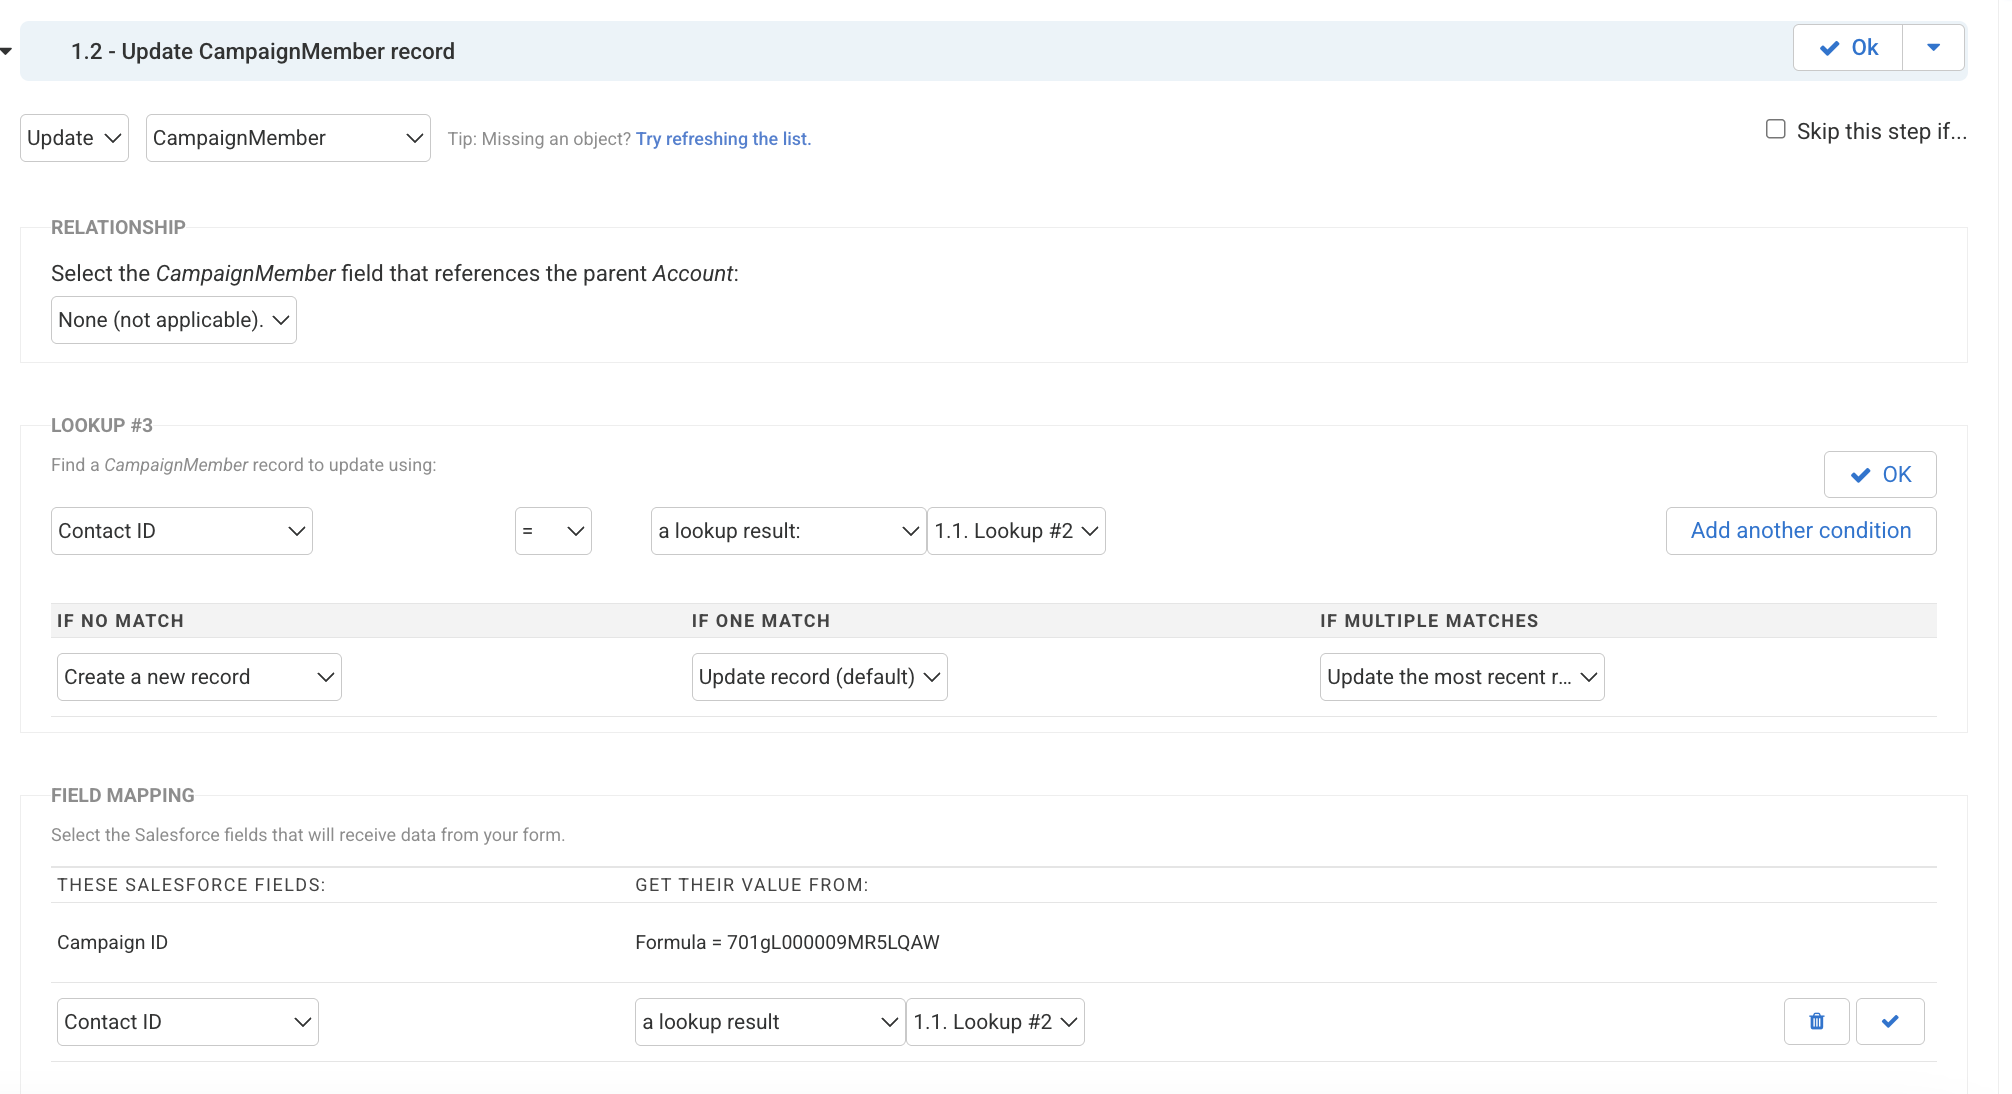Confirm Contact ID mapping with checkmark button
The height and width of the screenshot is (1094, 2012).
[1889, 1021]
